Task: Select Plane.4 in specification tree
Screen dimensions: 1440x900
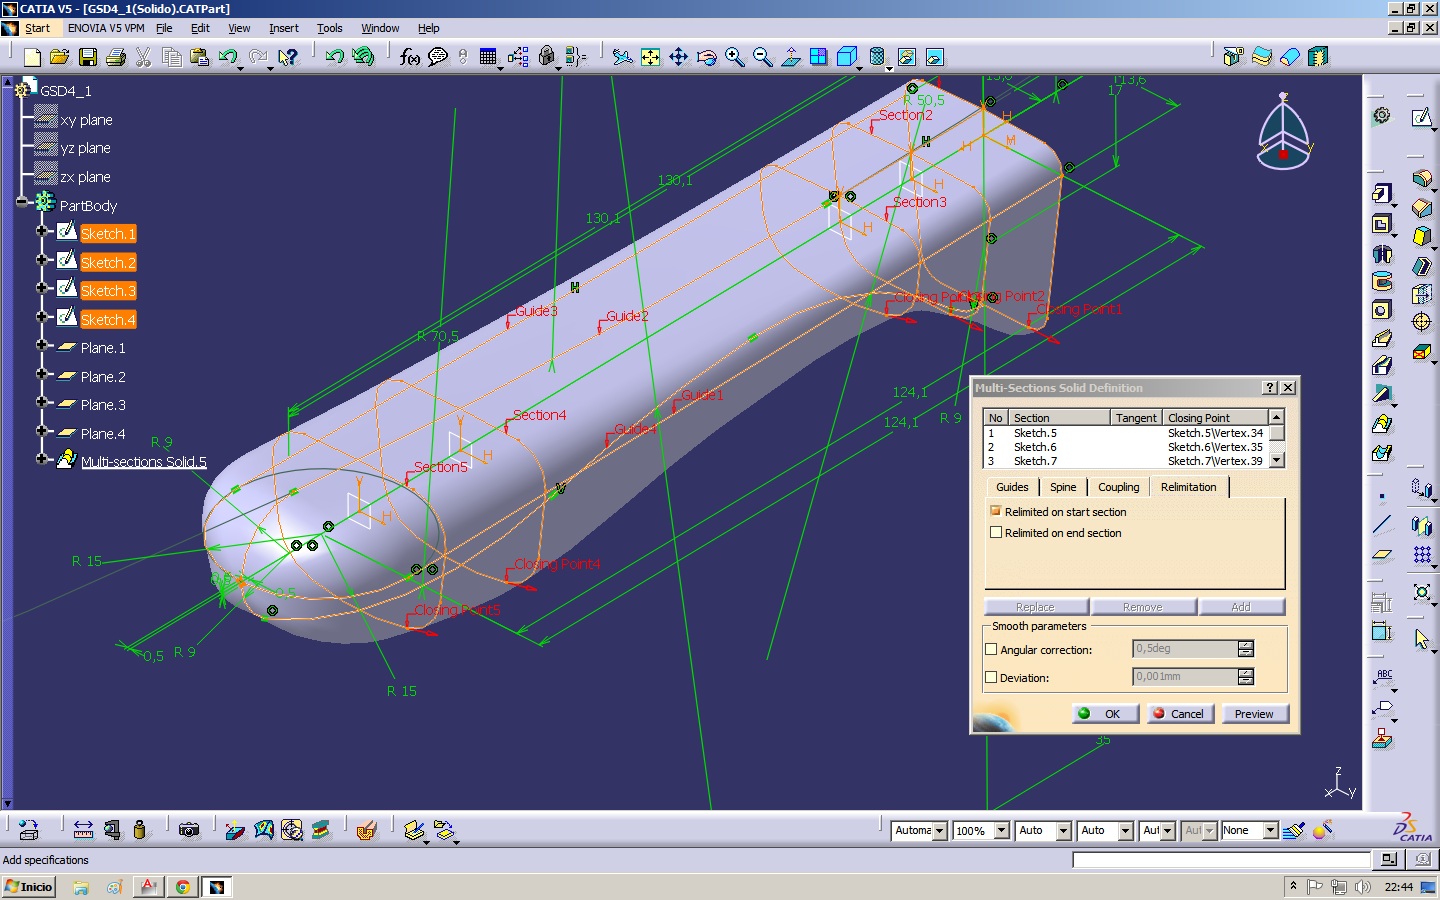Action: click(x=103, y=433)
